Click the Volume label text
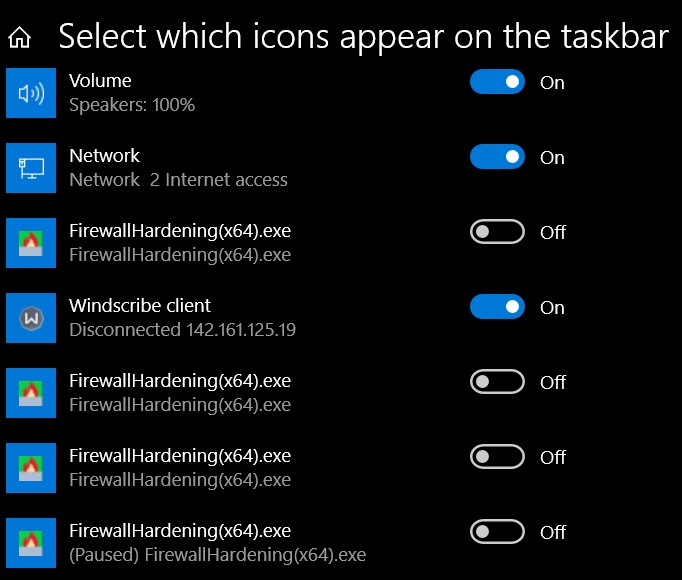Image resolution: width=682 pixels, height=580 pixels. pyautogui.click(x=100, y=80)
